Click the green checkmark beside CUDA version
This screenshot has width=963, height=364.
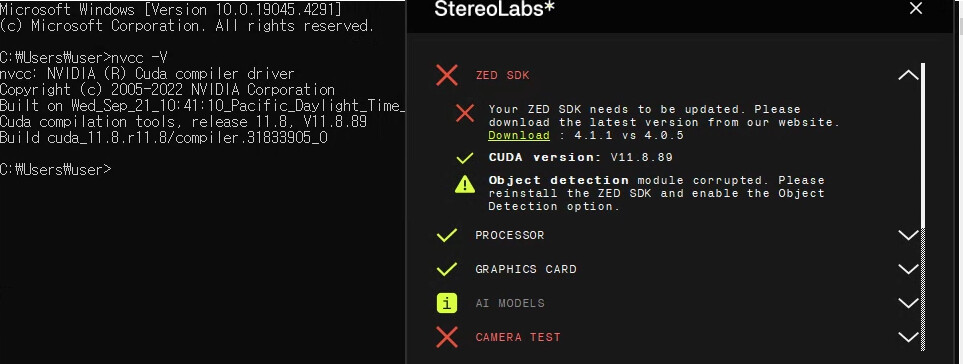click(x=465, y=158)
